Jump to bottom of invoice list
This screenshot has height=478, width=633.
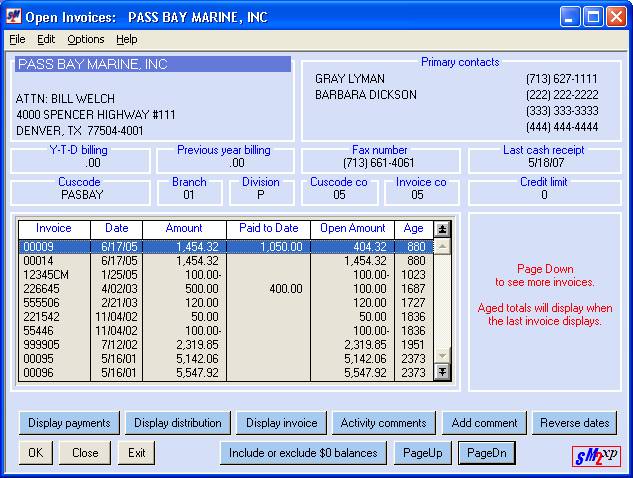[x=442, y=373]
